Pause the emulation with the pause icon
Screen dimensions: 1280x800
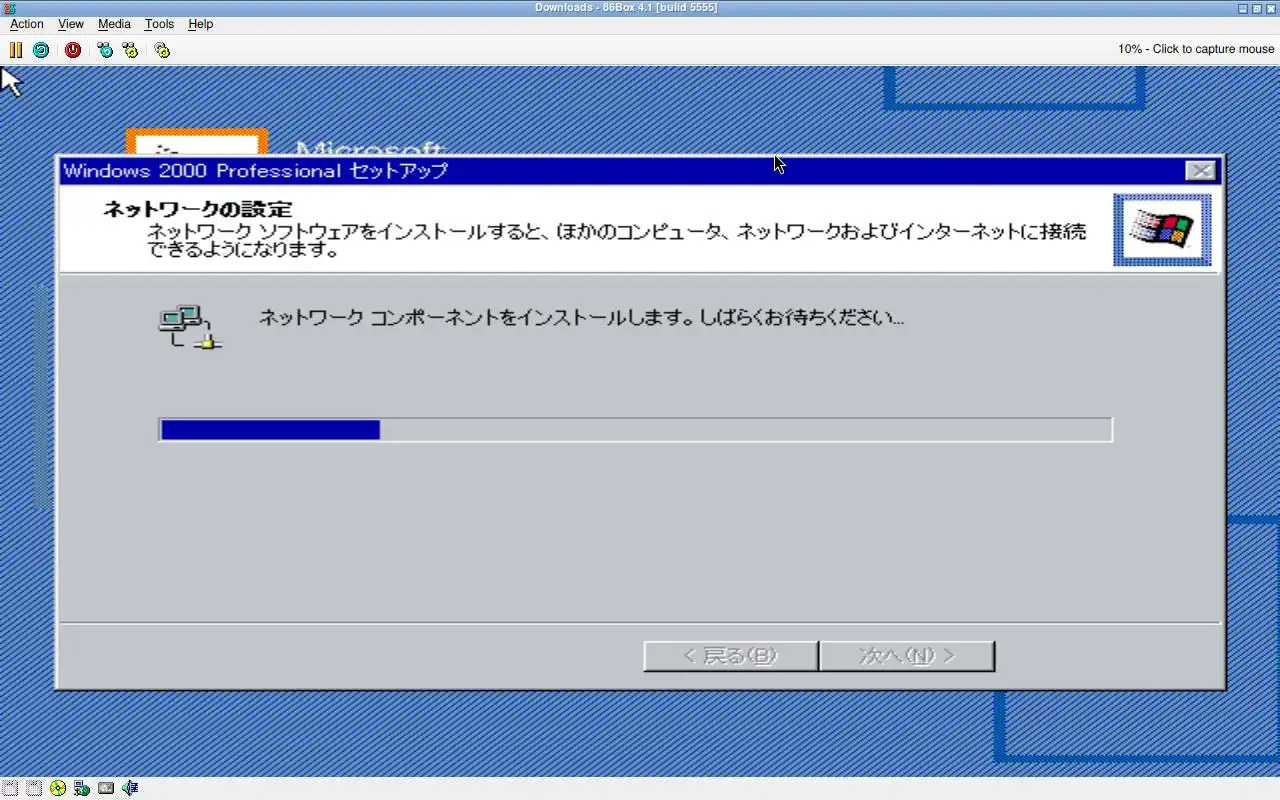coord(16,49)
